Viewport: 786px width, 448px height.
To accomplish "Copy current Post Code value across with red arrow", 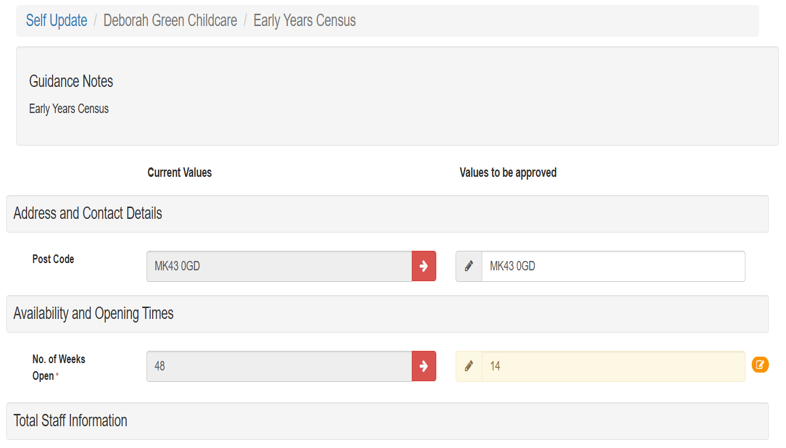I will pos(424,266).
